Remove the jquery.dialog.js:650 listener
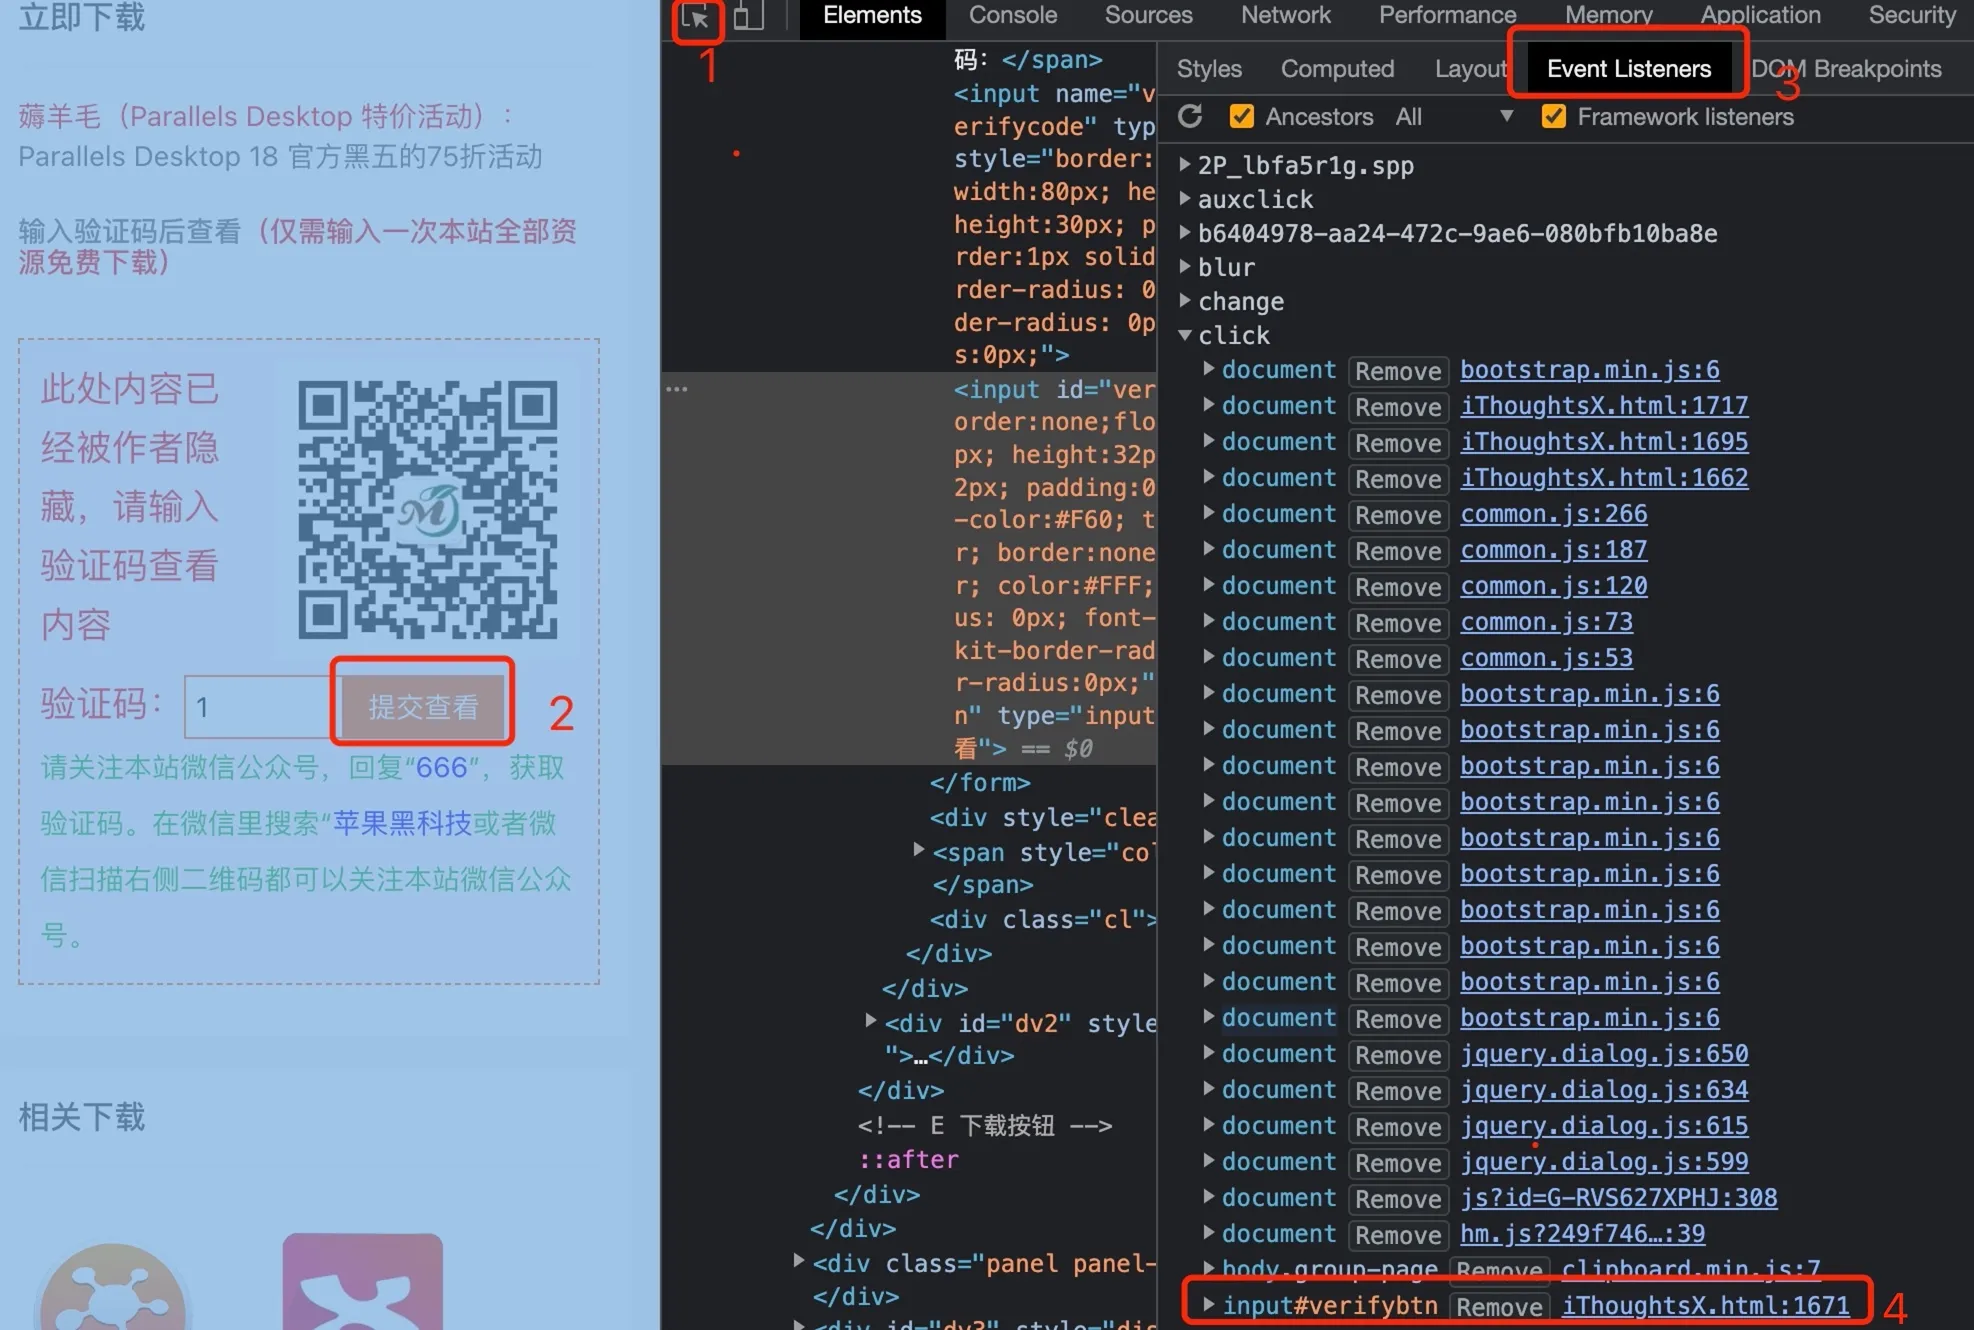1974x1330 pixels. (1398, 1055)
